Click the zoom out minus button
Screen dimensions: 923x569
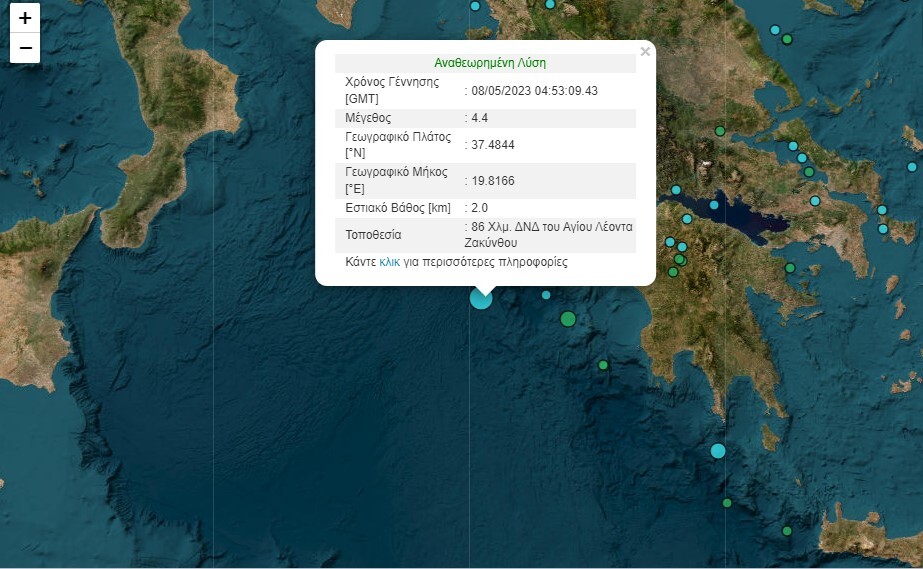[x=25, y=48]
